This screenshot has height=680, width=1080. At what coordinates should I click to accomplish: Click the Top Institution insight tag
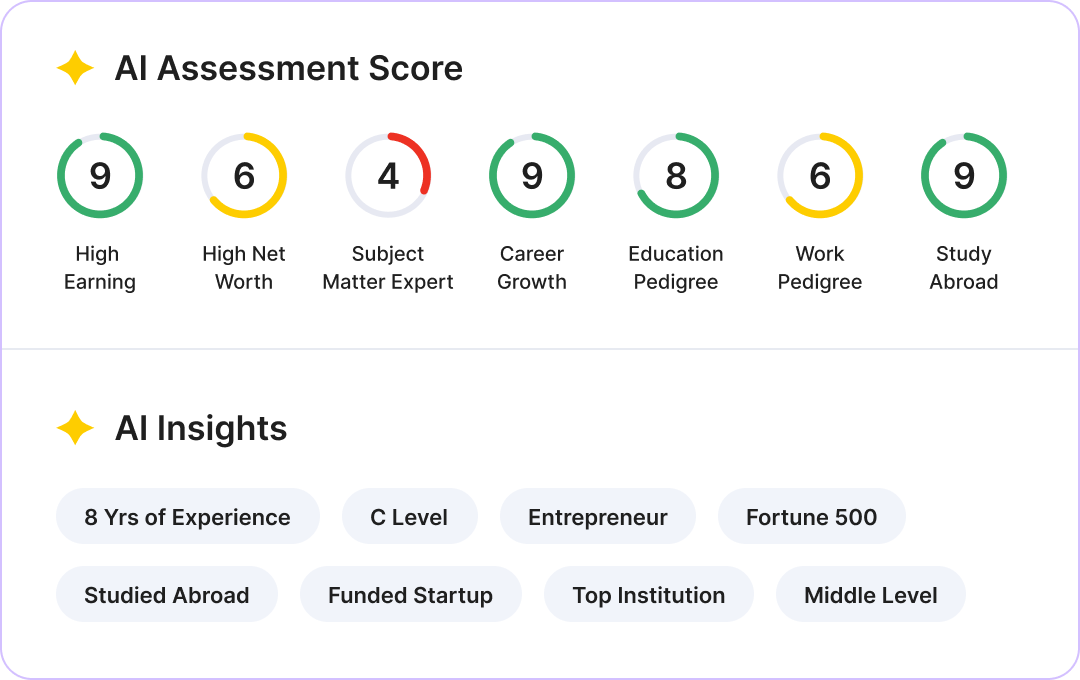pyautogui.click(x=649, y=595)
